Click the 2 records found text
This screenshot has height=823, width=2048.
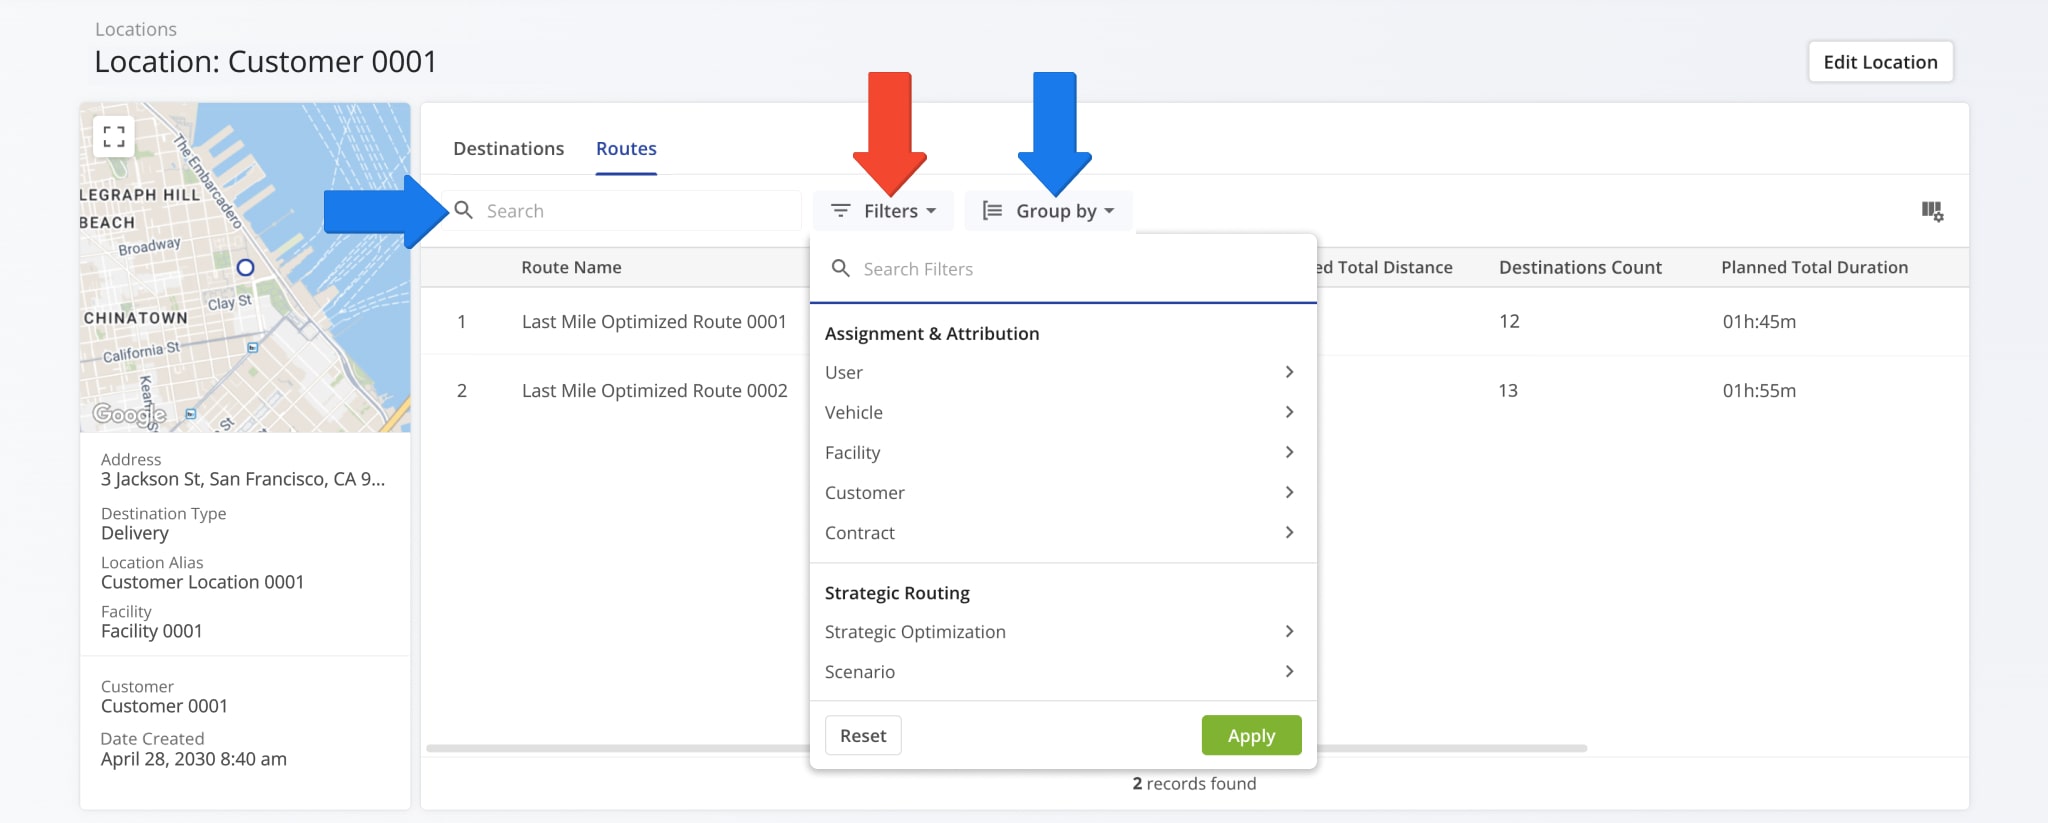(1194, 783)
